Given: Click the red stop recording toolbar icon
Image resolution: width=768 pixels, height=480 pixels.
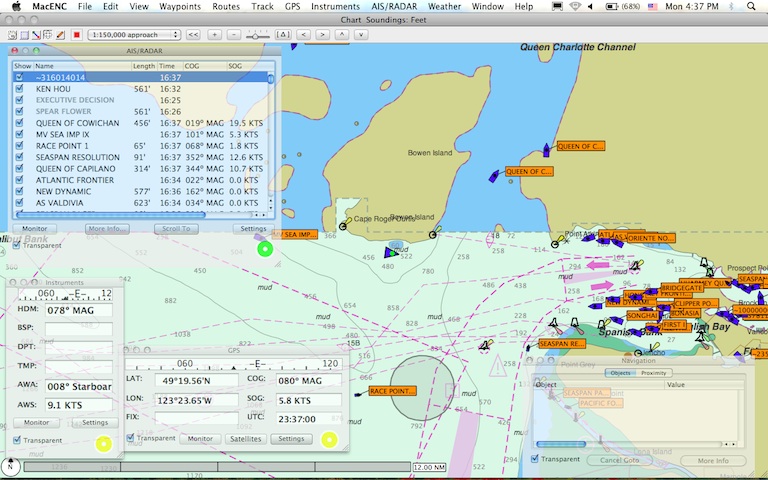Looking at the screenshot, I should (76, 34).
